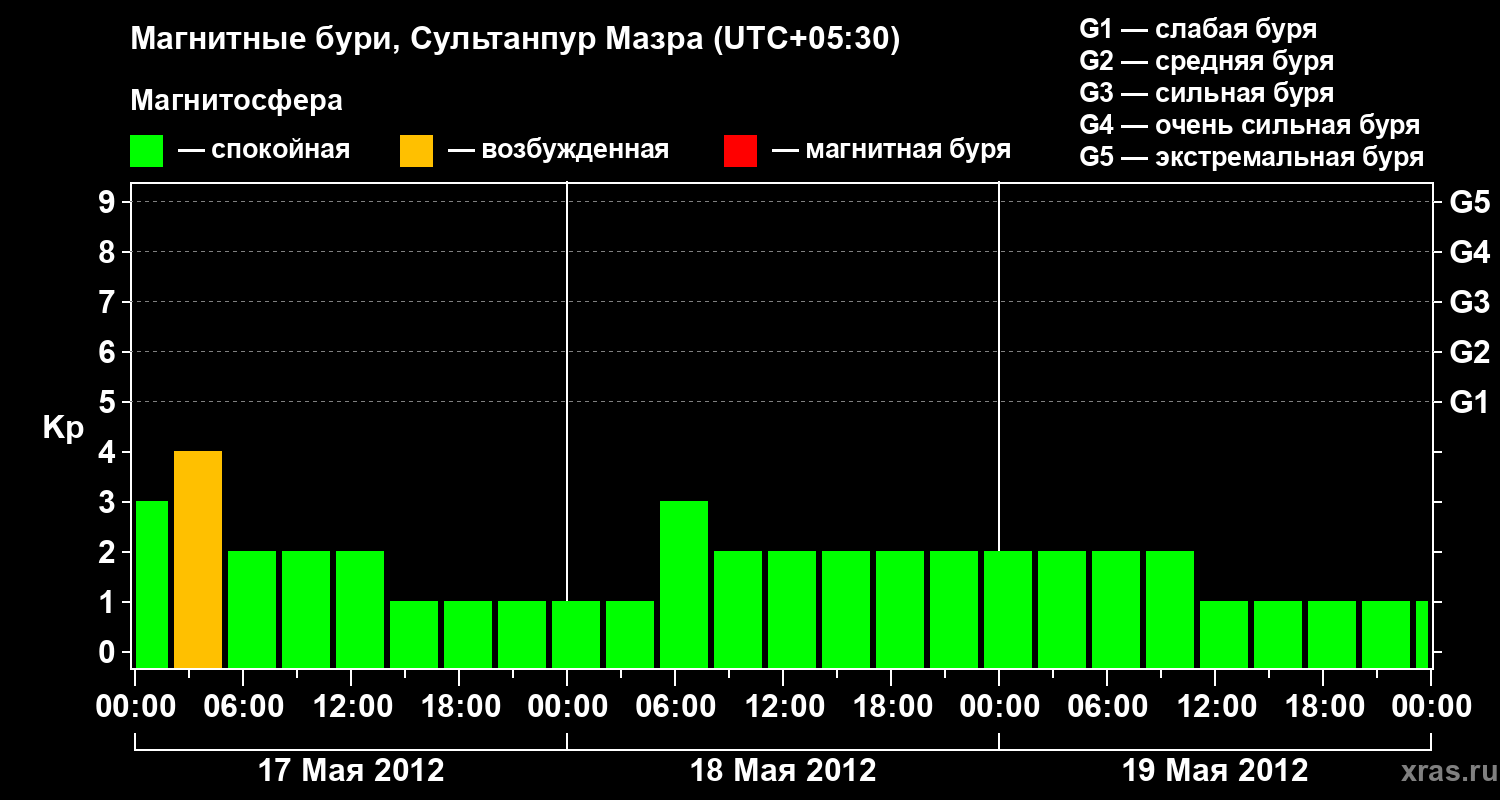Click the orange 'возбужденная' legend swatch
Viewport: 1500px width, 800px height.
click(x=416, y=151)
